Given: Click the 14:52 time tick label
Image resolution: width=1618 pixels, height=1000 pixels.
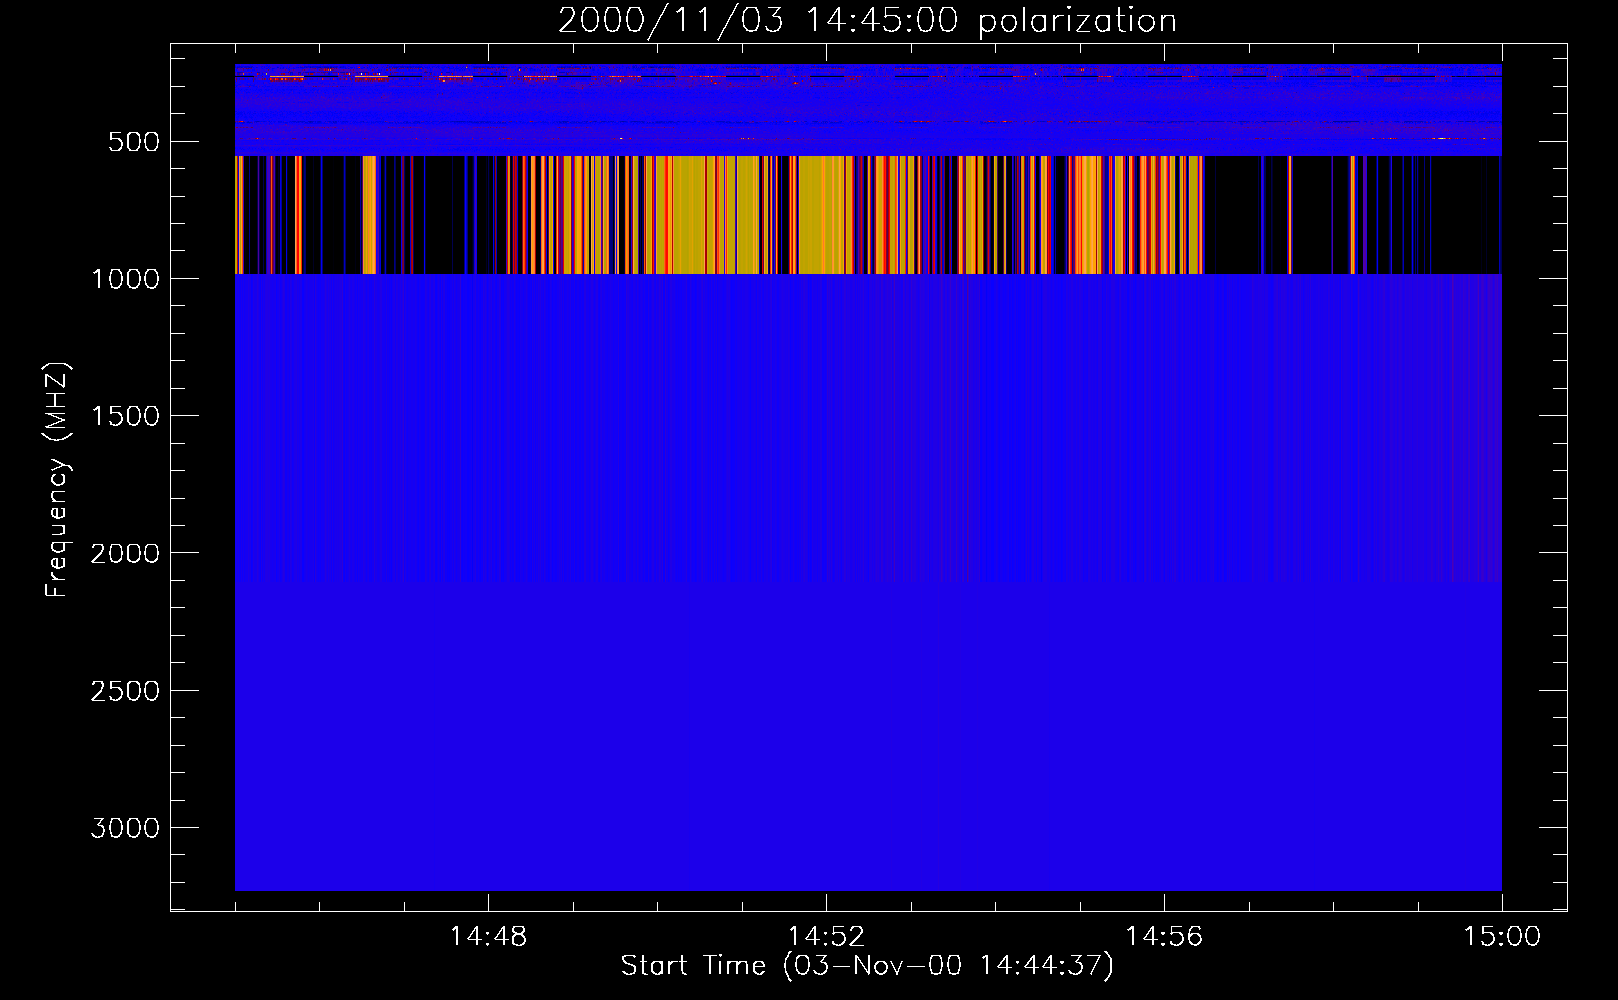Looking at the screenshot, I should point(826,937).
